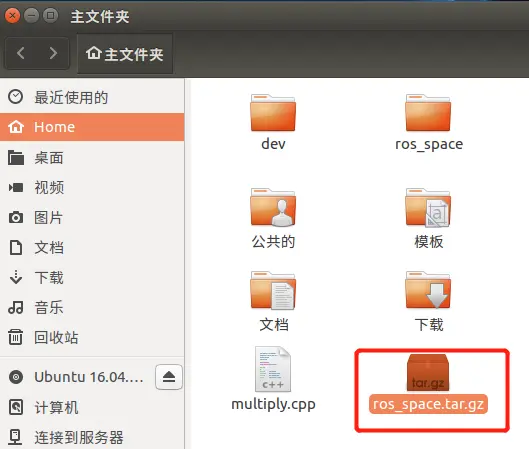Minimize the 主文件夹 window
The width and height of the screenshot is (529, 449).
tap(32, 16)
